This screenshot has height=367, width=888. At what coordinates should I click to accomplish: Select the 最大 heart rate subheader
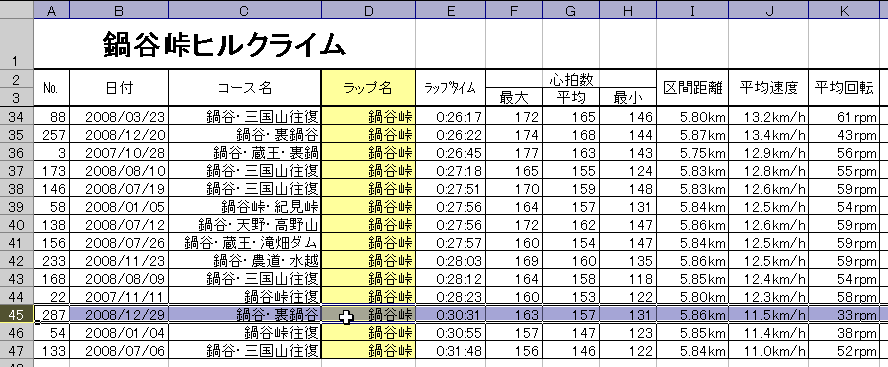(514, 97)
